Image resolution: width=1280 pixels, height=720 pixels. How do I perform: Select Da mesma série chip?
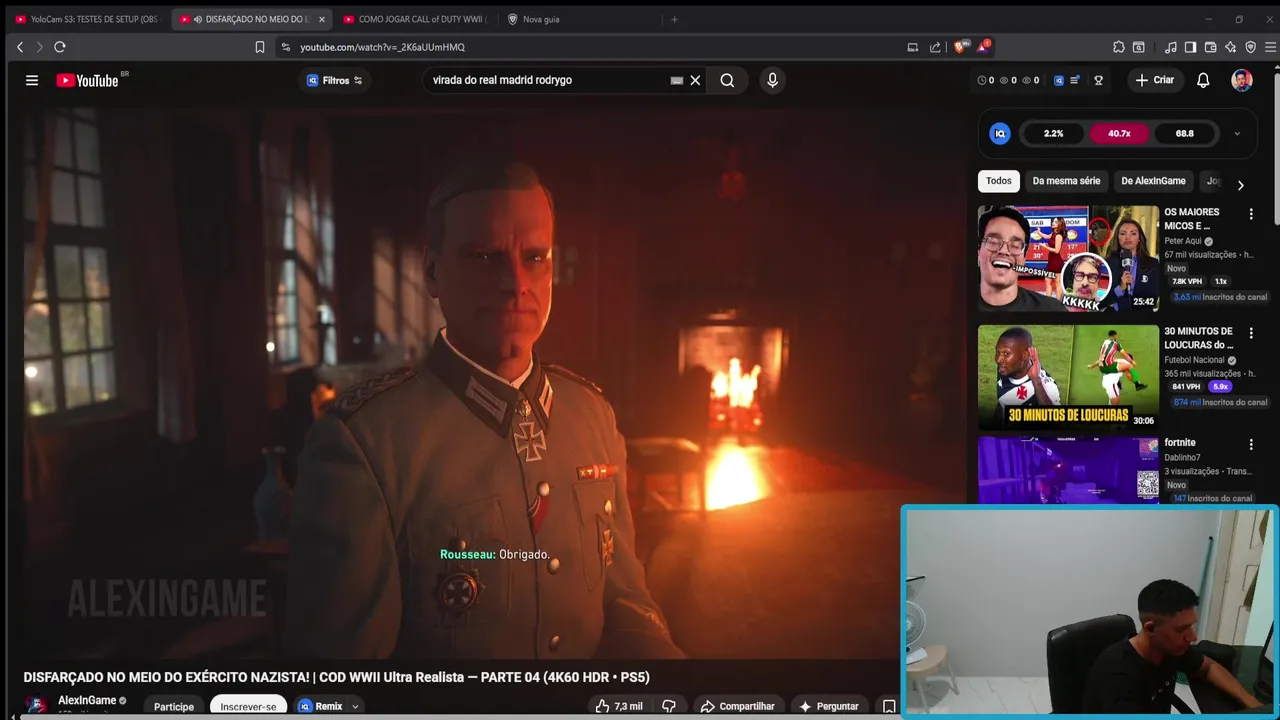[x=1066, y=181]
